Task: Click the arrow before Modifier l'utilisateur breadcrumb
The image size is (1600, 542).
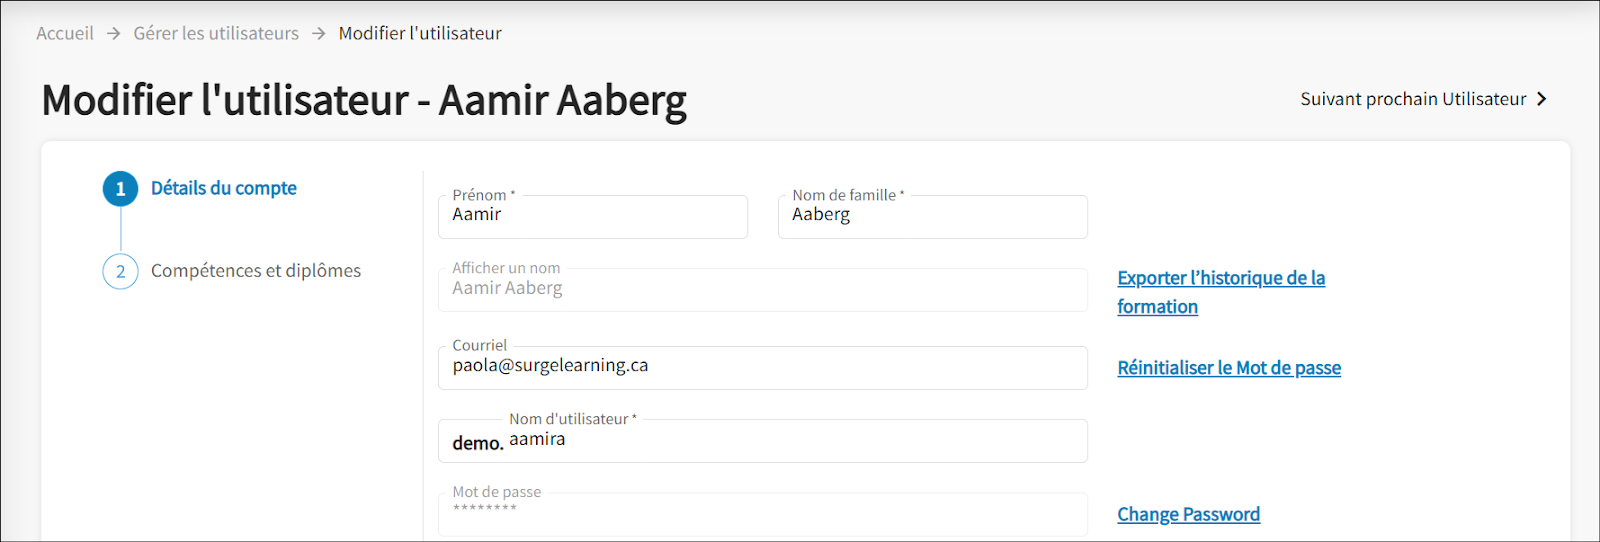Action: point(319,33)
